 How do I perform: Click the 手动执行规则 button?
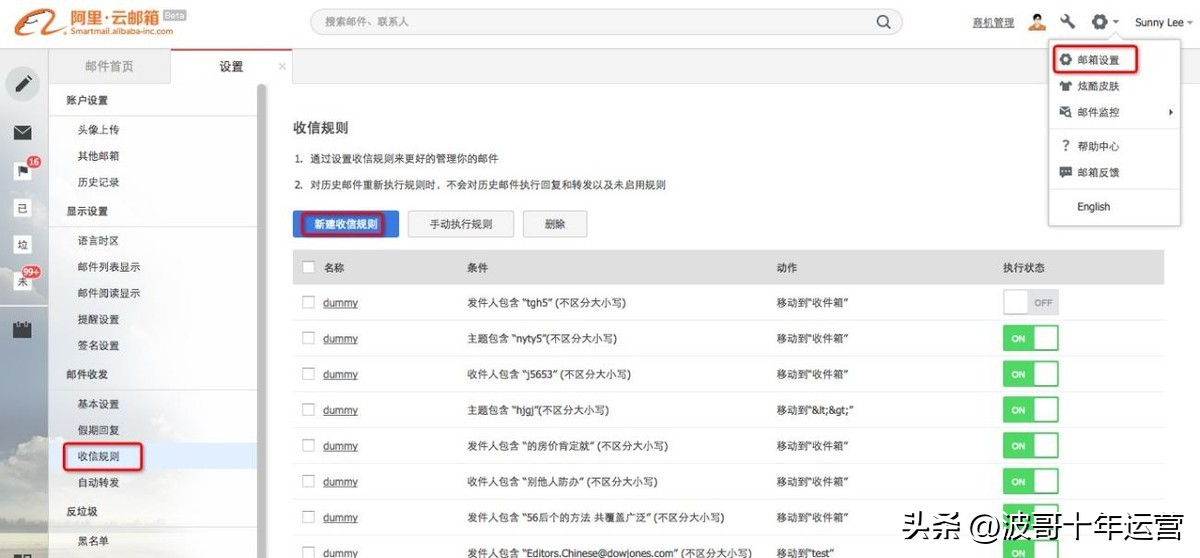[461, 224]
